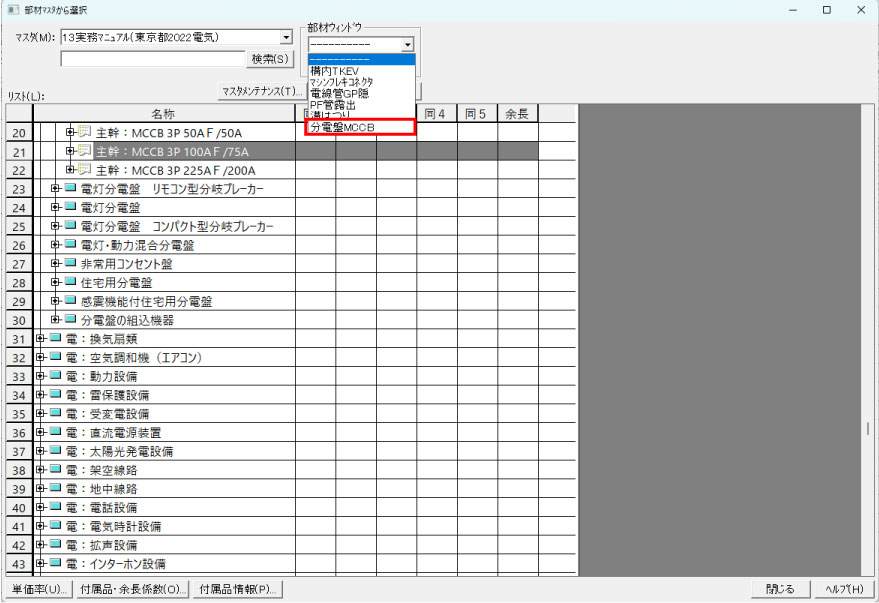Image resolution: width=879 pixels, height=603 pixels.
Task: Click the ヘルプ(H) button
Action: coord(844,589)
